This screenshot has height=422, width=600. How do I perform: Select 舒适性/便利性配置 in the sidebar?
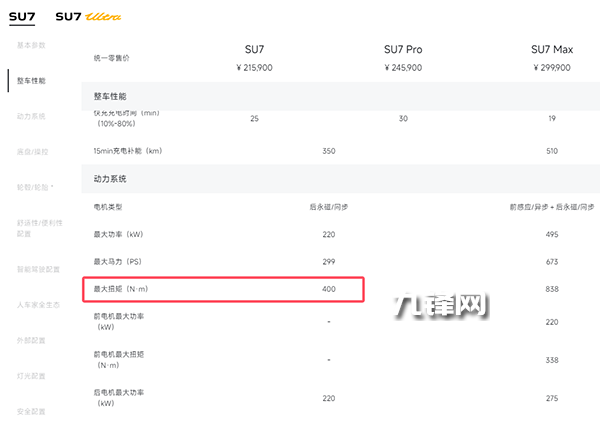[40, 228]
